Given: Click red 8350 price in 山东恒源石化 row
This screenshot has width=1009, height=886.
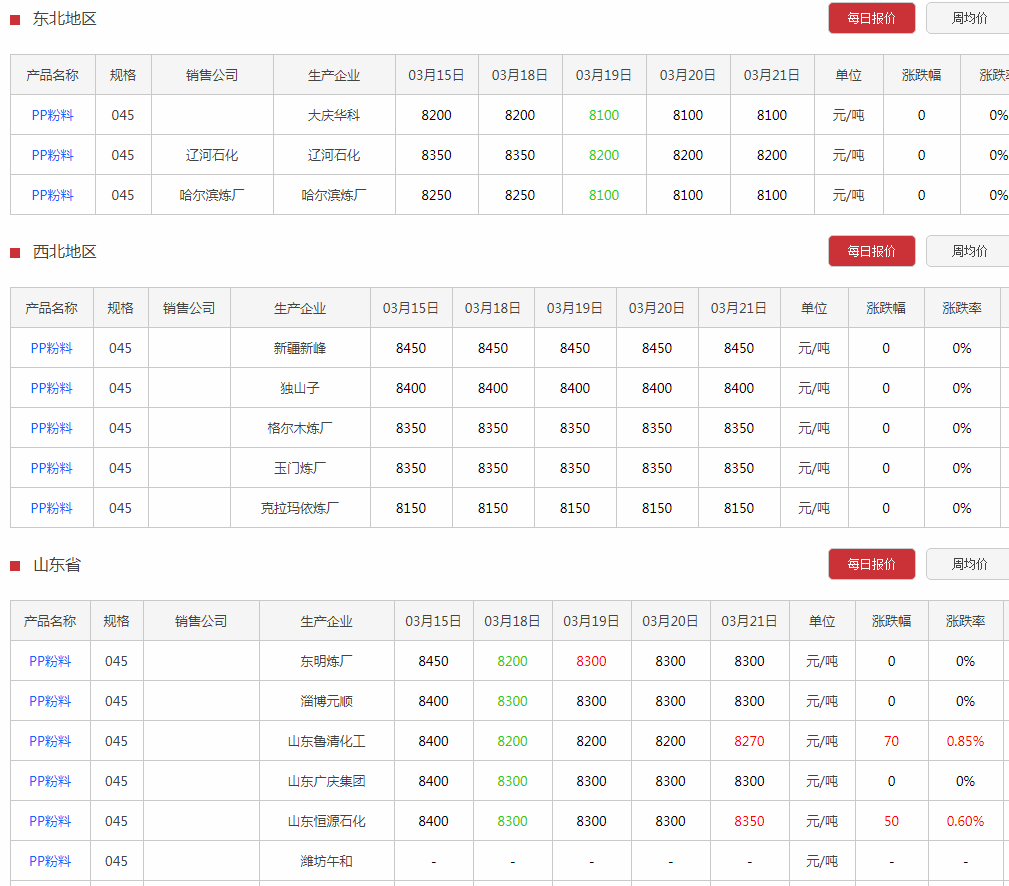Looking at the screenshot, I should tap(749, 821).
